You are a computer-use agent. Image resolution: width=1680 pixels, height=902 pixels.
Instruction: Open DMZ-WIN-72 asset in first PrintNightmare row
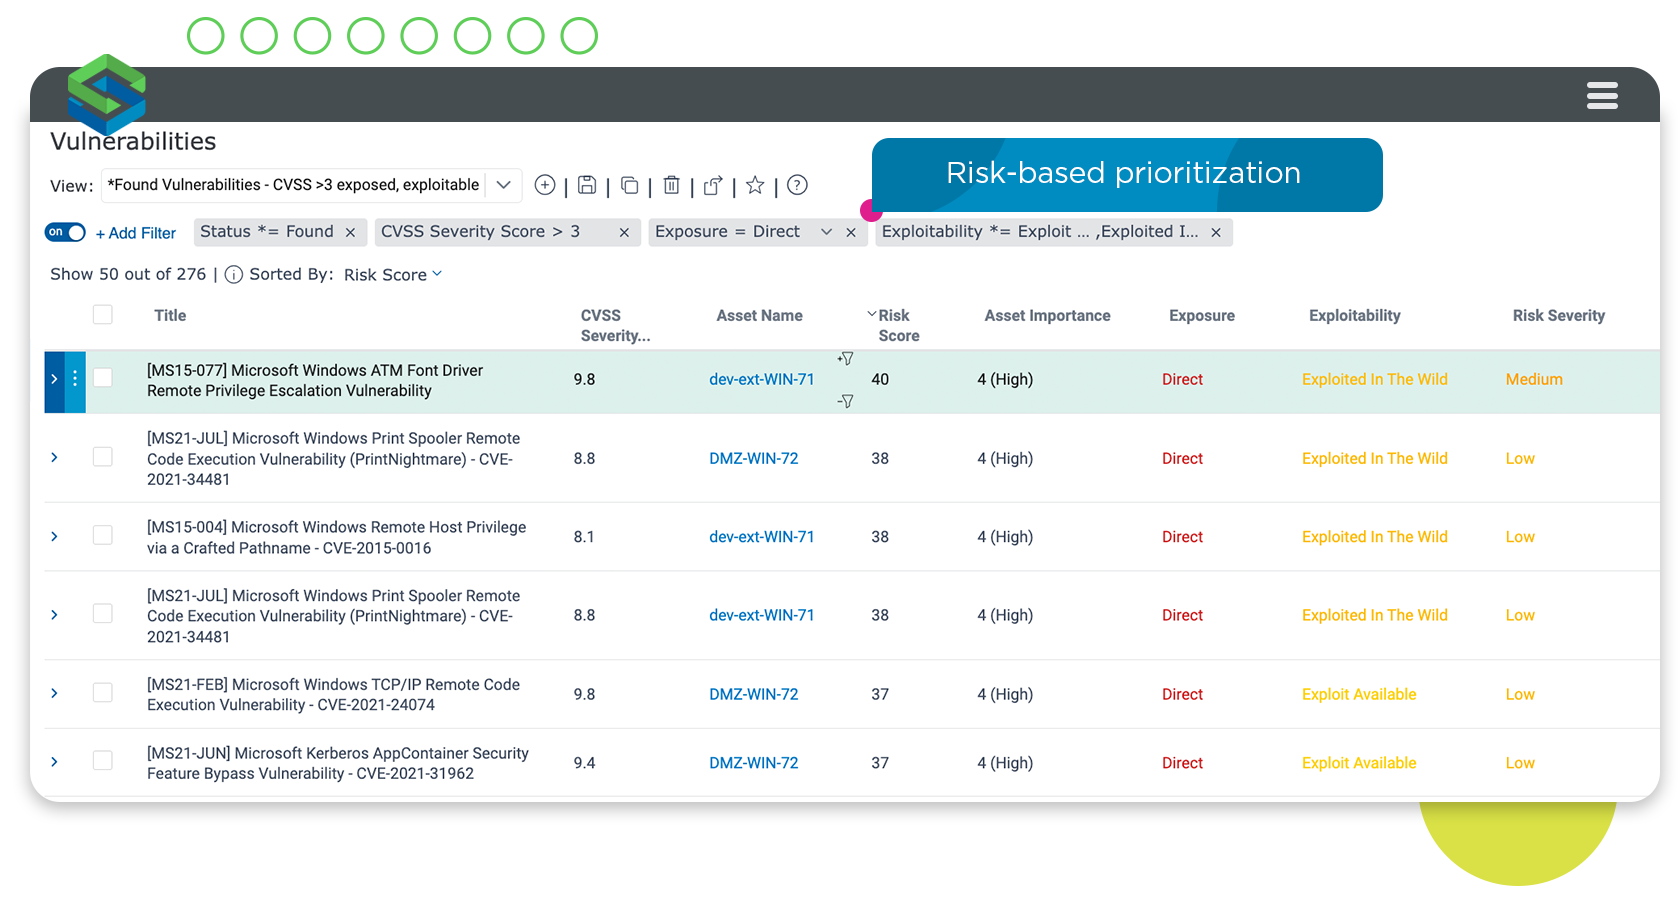click(754, 459)
